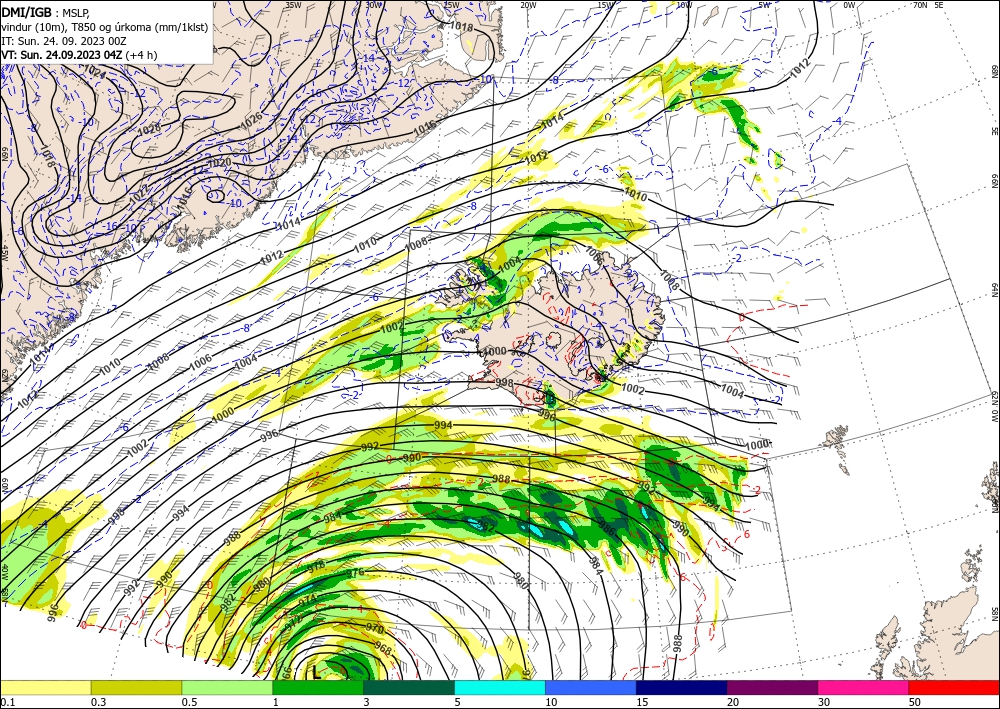
Task: Select the red 50+ legend swatch
Action: 954,687
